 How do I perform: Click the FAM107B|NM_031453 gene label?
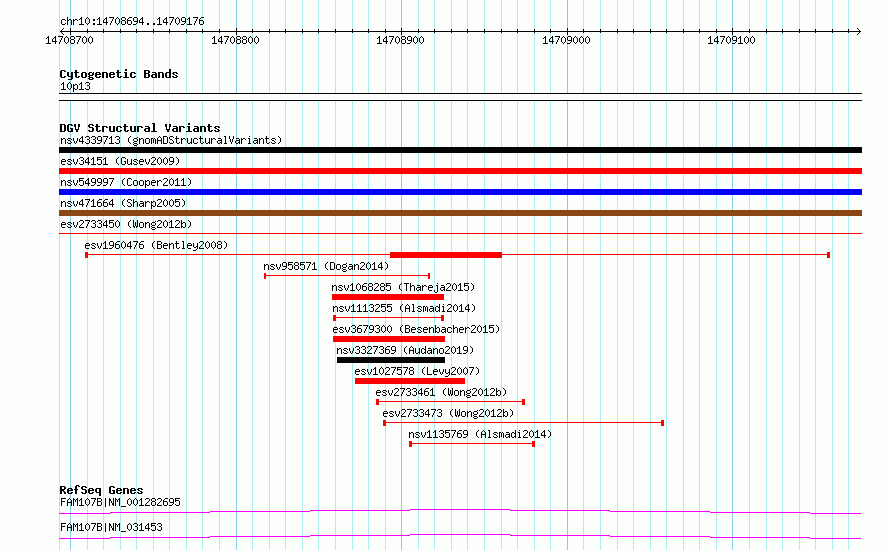[111, 527]
